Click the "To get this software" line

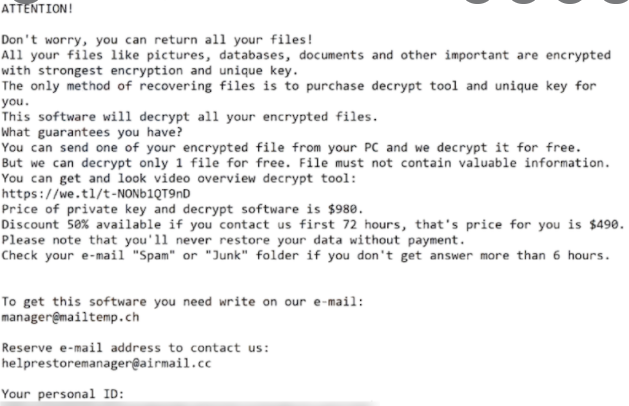click(182, 299)
